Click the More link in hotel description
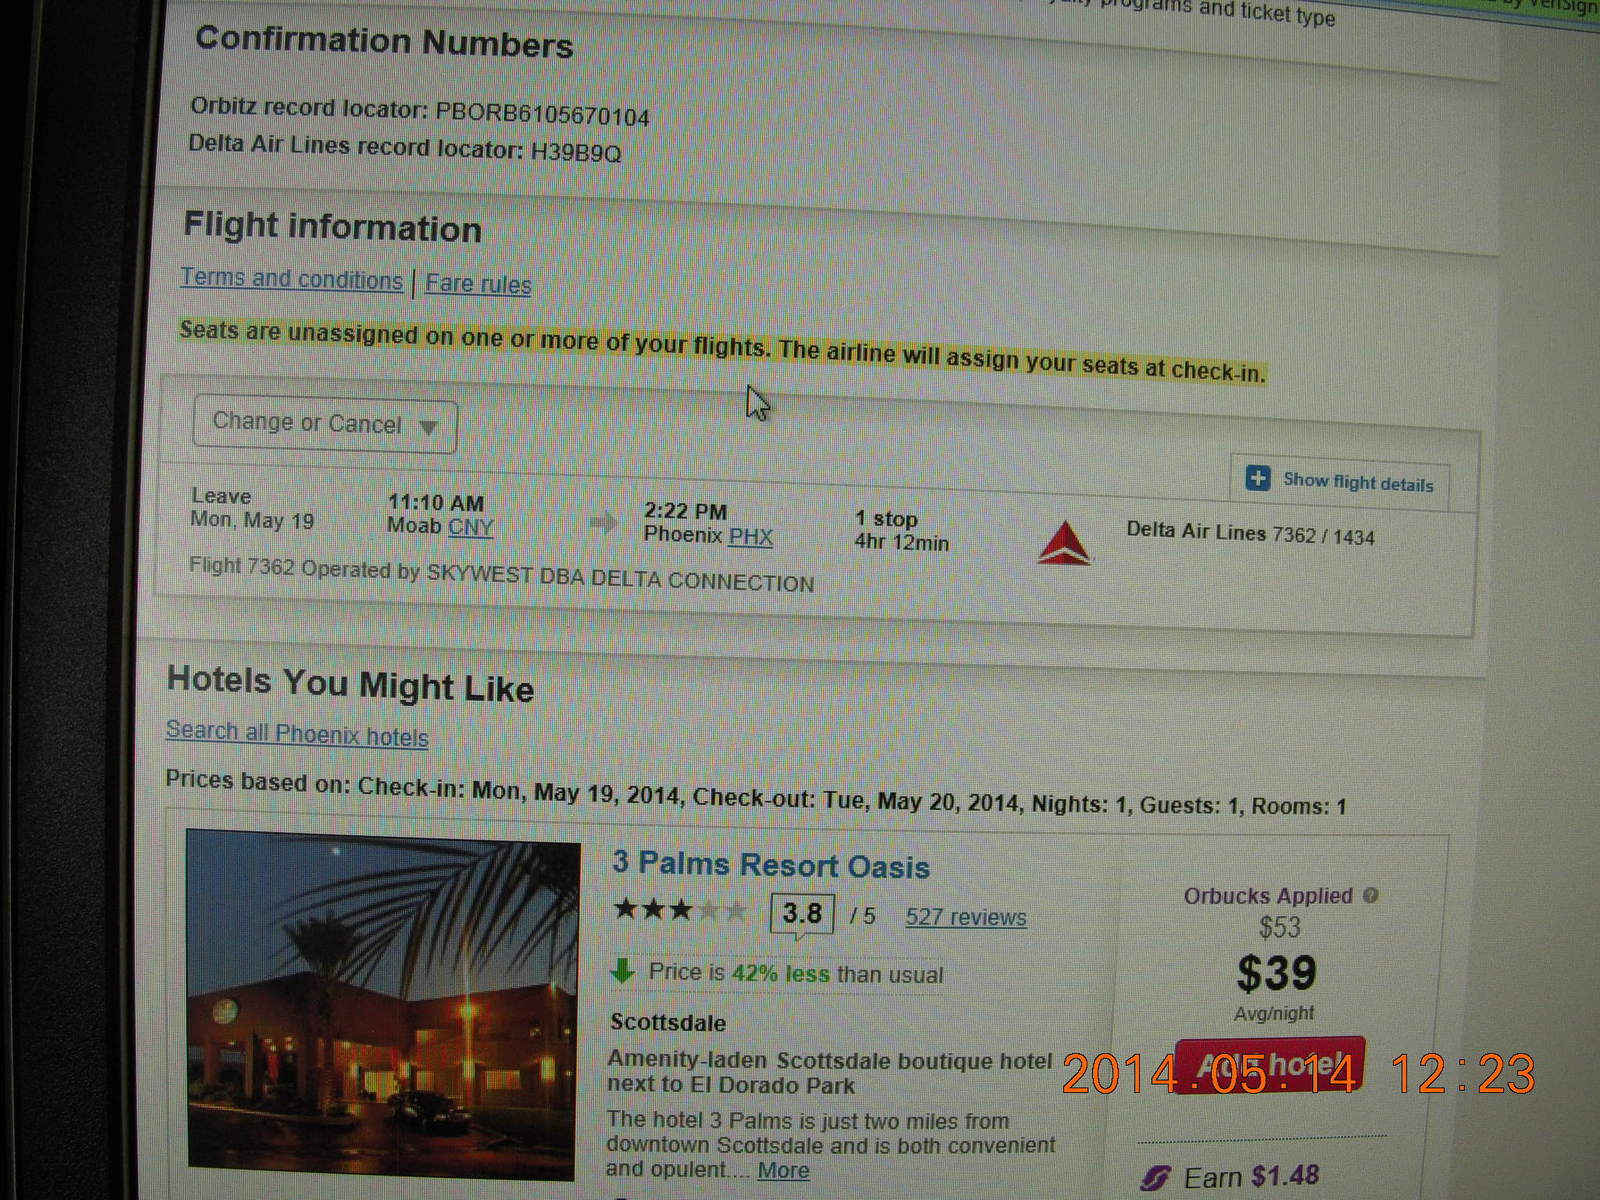Screen dimensions: 1600x1200 783,1170
